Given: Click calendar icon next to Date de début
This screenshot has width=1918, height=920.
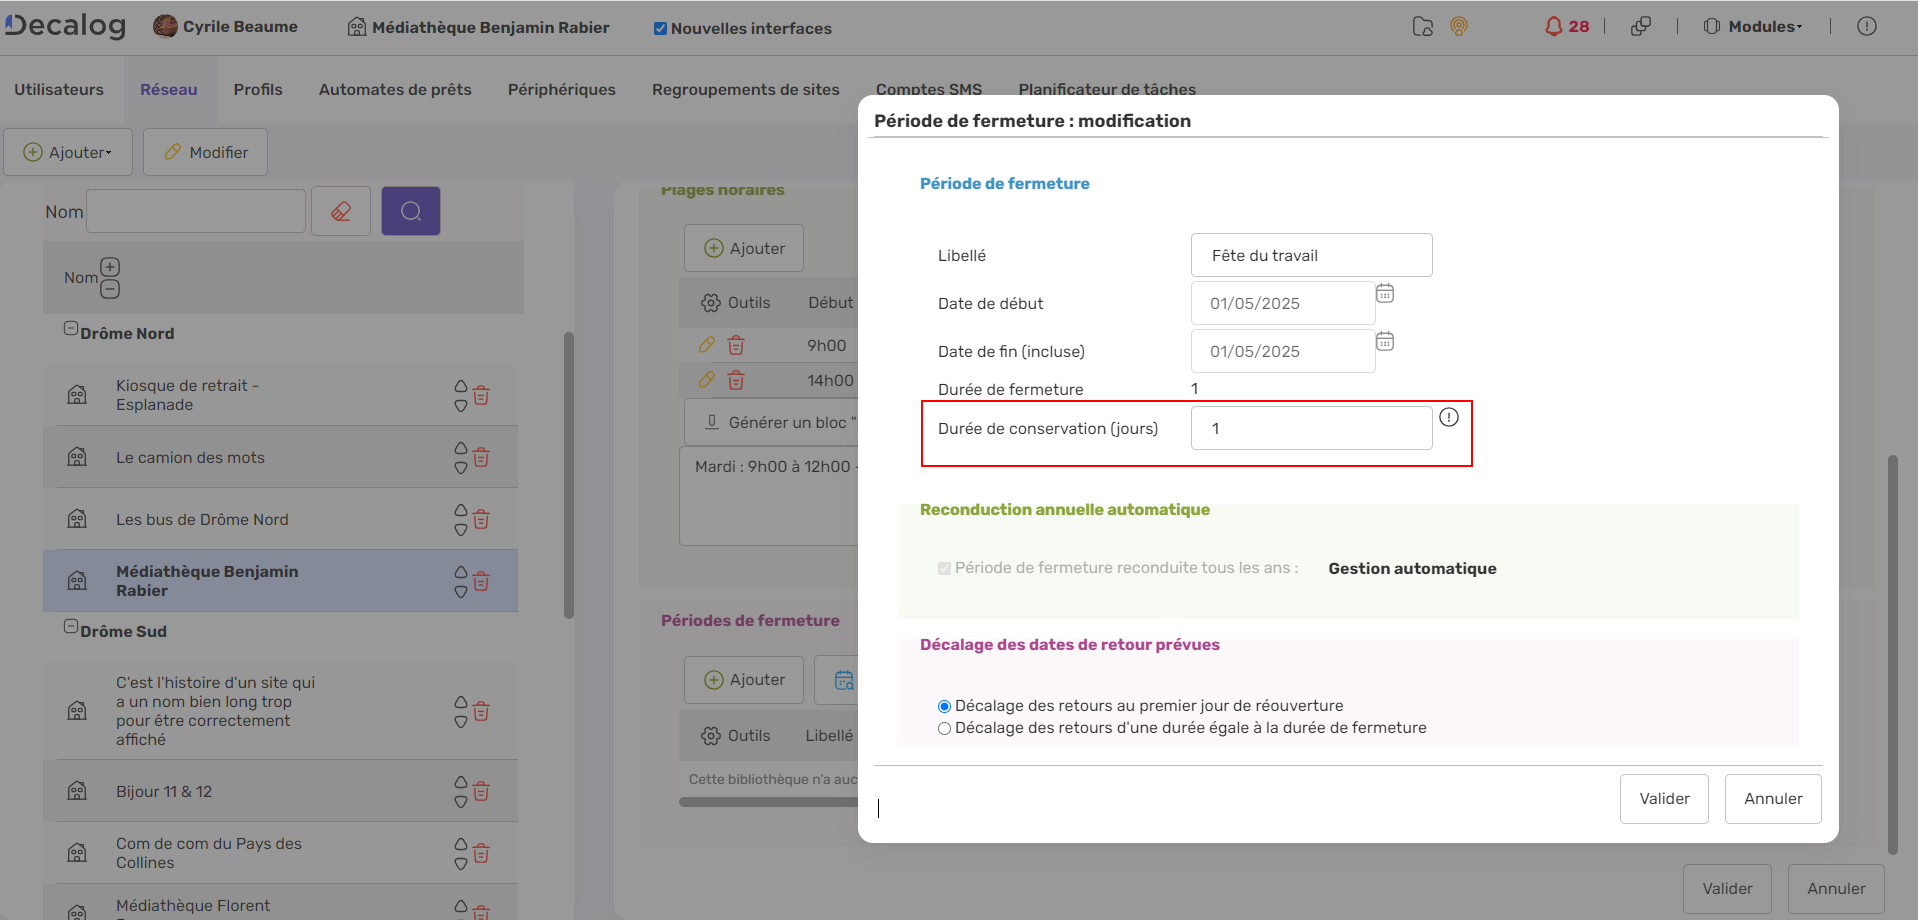Looking at the screenshot, I should (x=1384, y=294).
